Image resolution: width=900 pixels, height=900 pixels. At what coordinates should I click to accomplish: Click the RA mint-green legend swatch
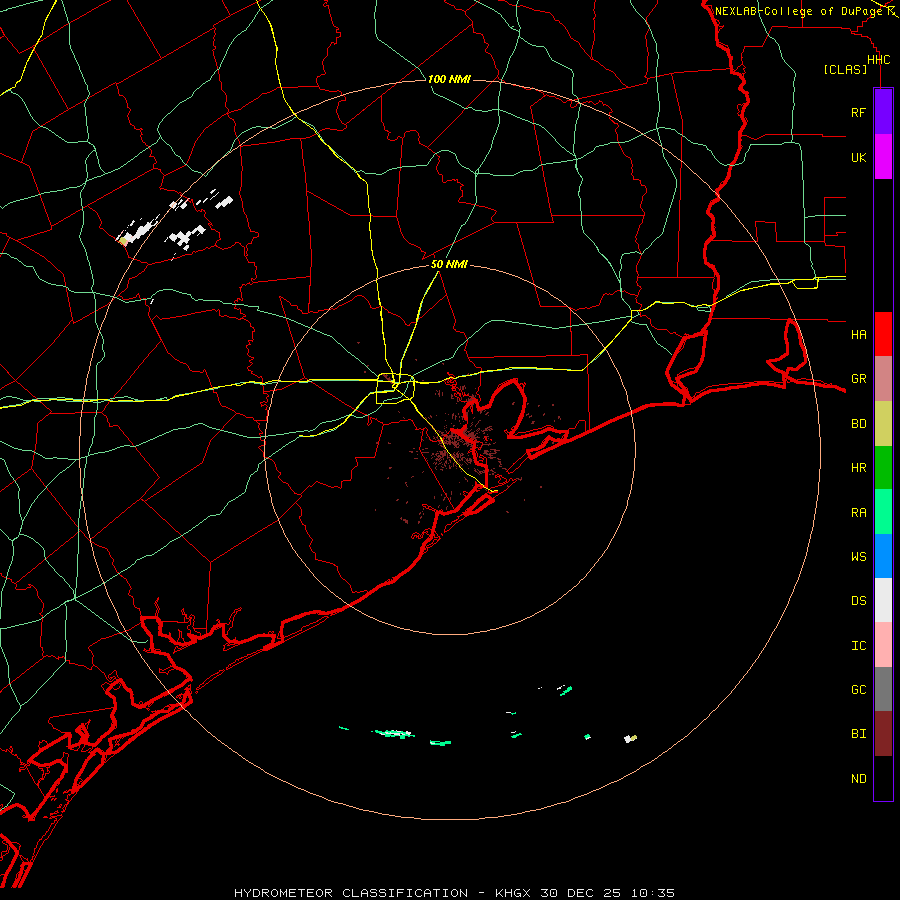(x=883, y=512)
